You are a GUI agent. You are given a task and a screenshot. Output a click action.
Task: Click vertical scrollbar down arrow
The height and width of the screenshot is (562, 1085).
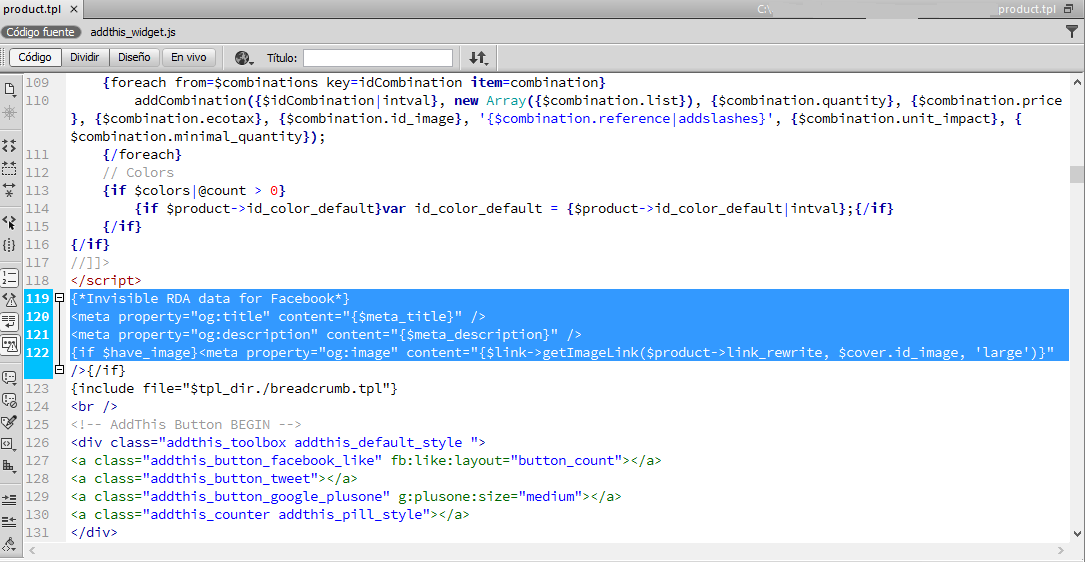pos(1077,533)
